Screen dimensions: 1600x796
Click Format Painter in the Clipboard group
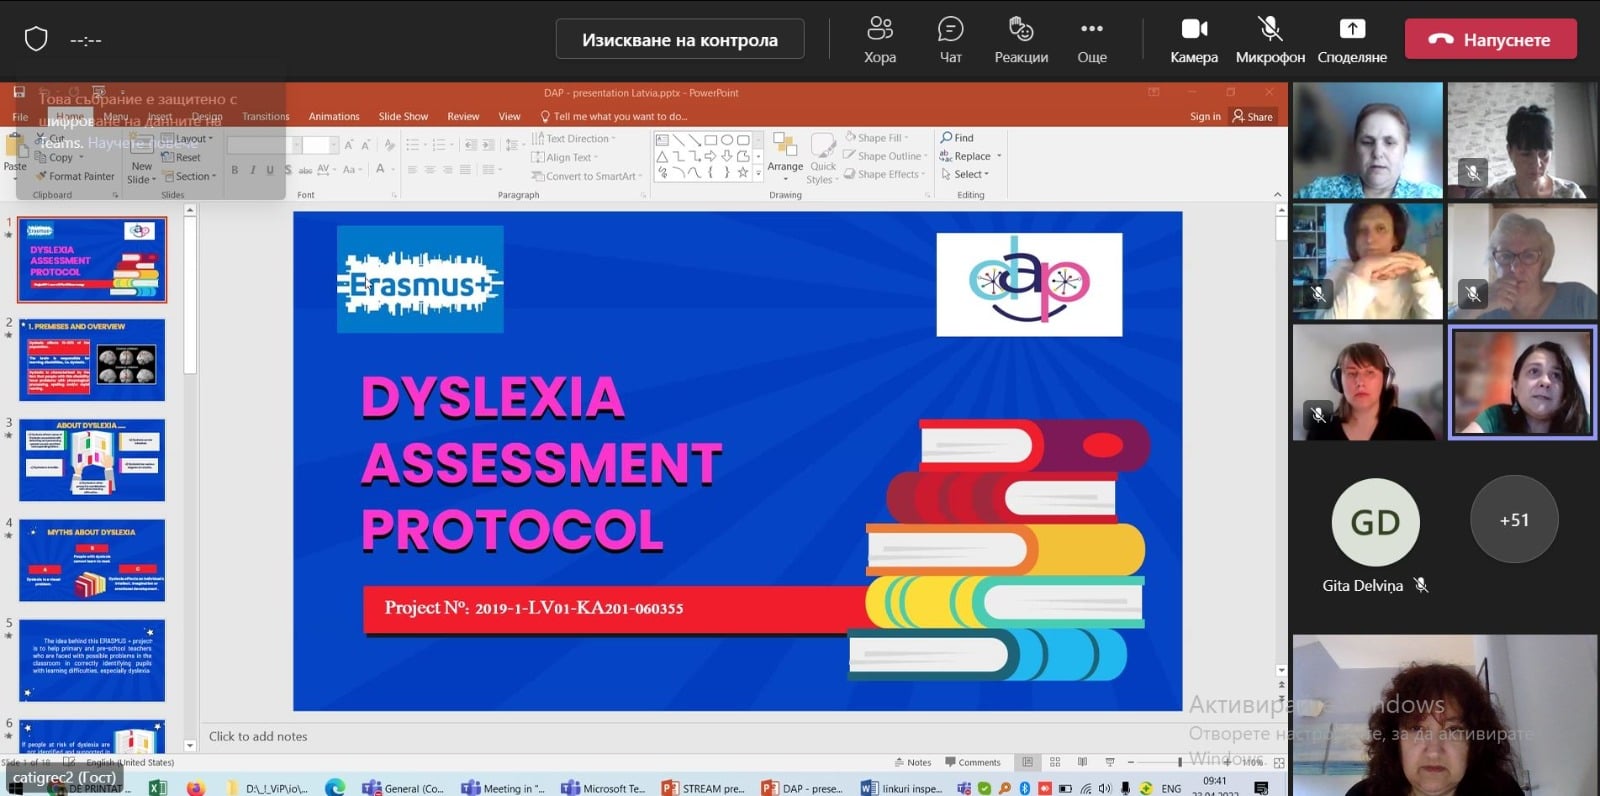coord(75,176)
